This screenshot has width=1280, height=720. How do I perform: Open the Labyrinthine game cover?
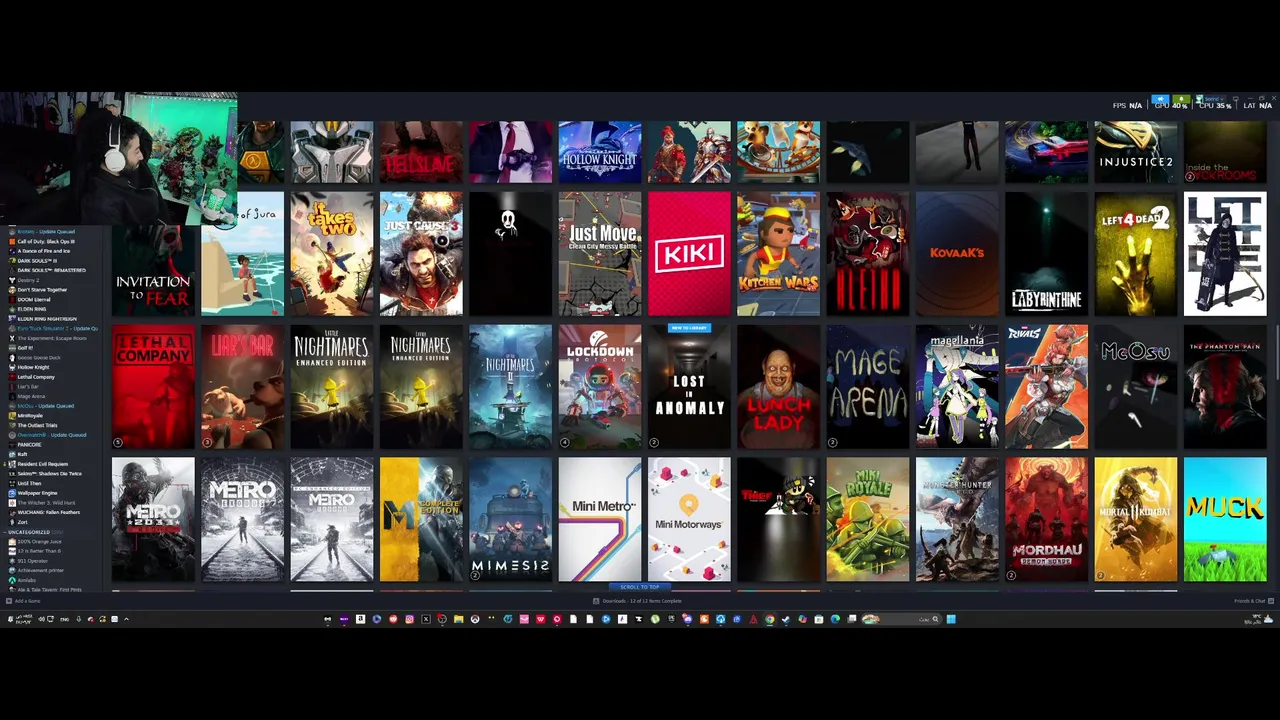pyautogui.click(x=1046, y=254)
